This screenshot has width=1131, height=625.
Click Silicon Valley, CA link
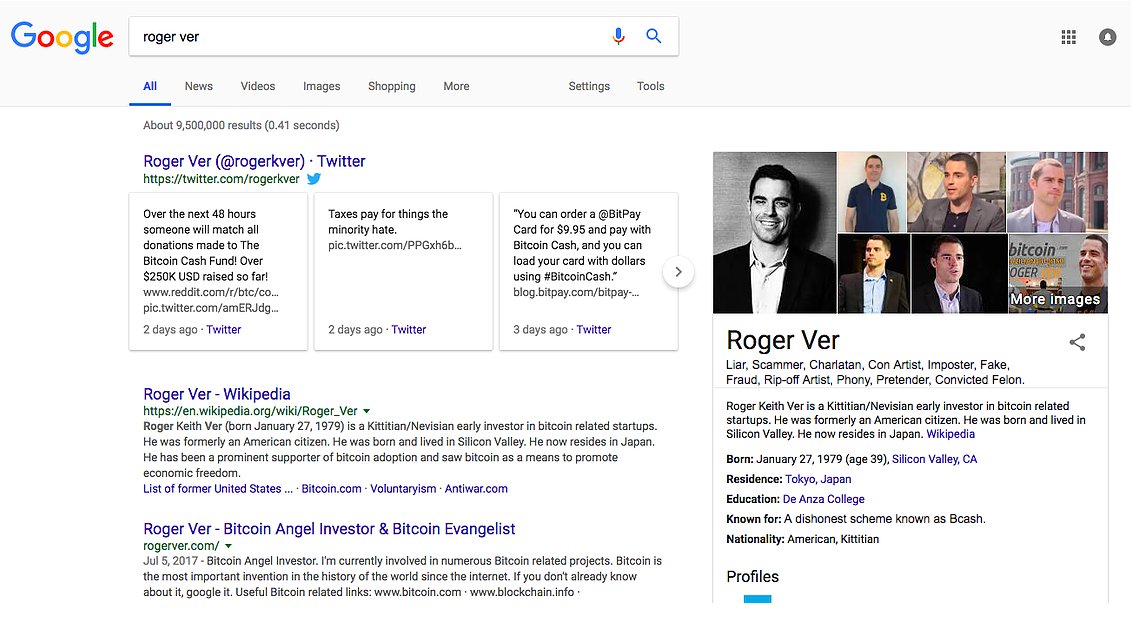tap(934, 459)
